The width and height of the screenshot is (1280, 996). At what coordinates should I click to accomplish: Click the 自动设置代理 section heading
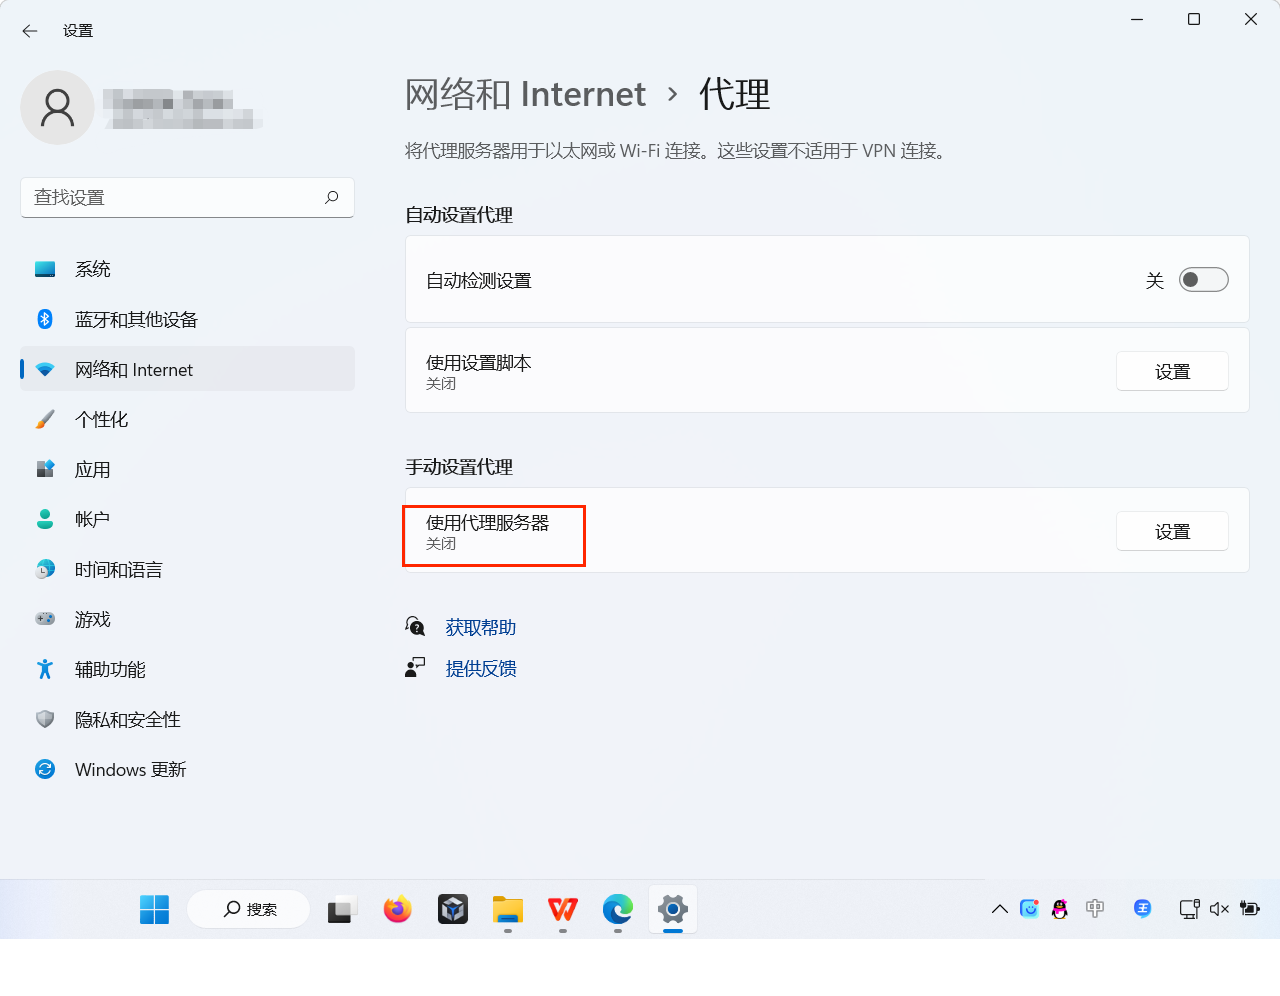[x=459, y=215]
